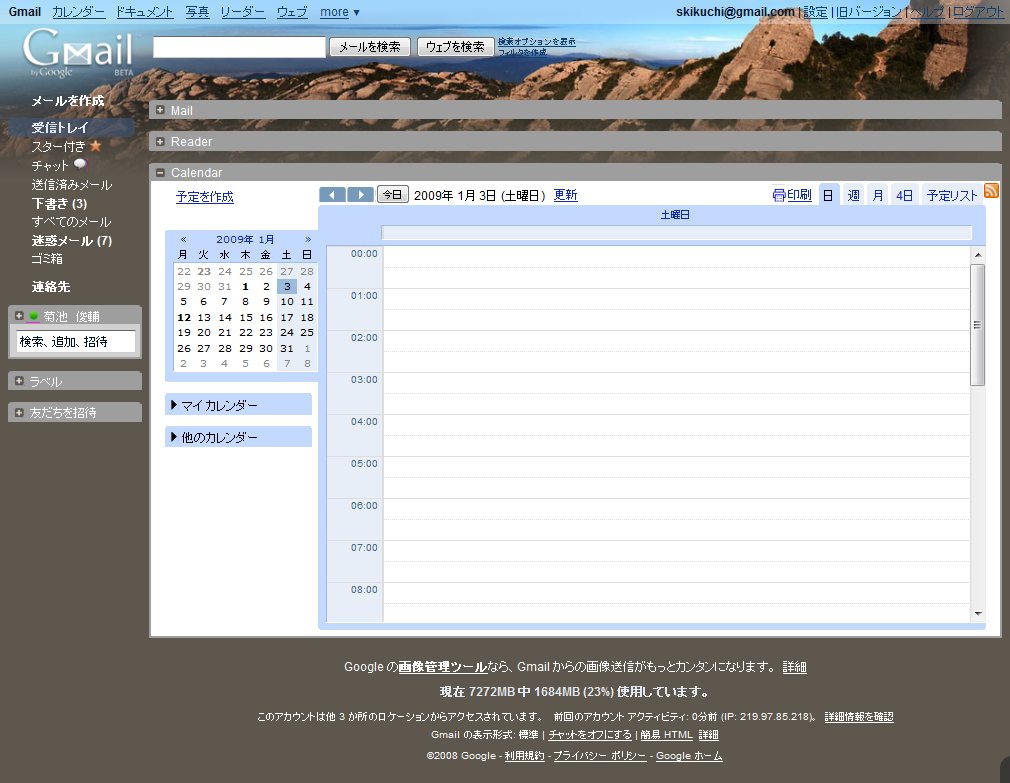The width and height of the screenshot is (1010, 783).
Task: Click the 検索、追加、招待 chat search field
Action: [76, 341]
